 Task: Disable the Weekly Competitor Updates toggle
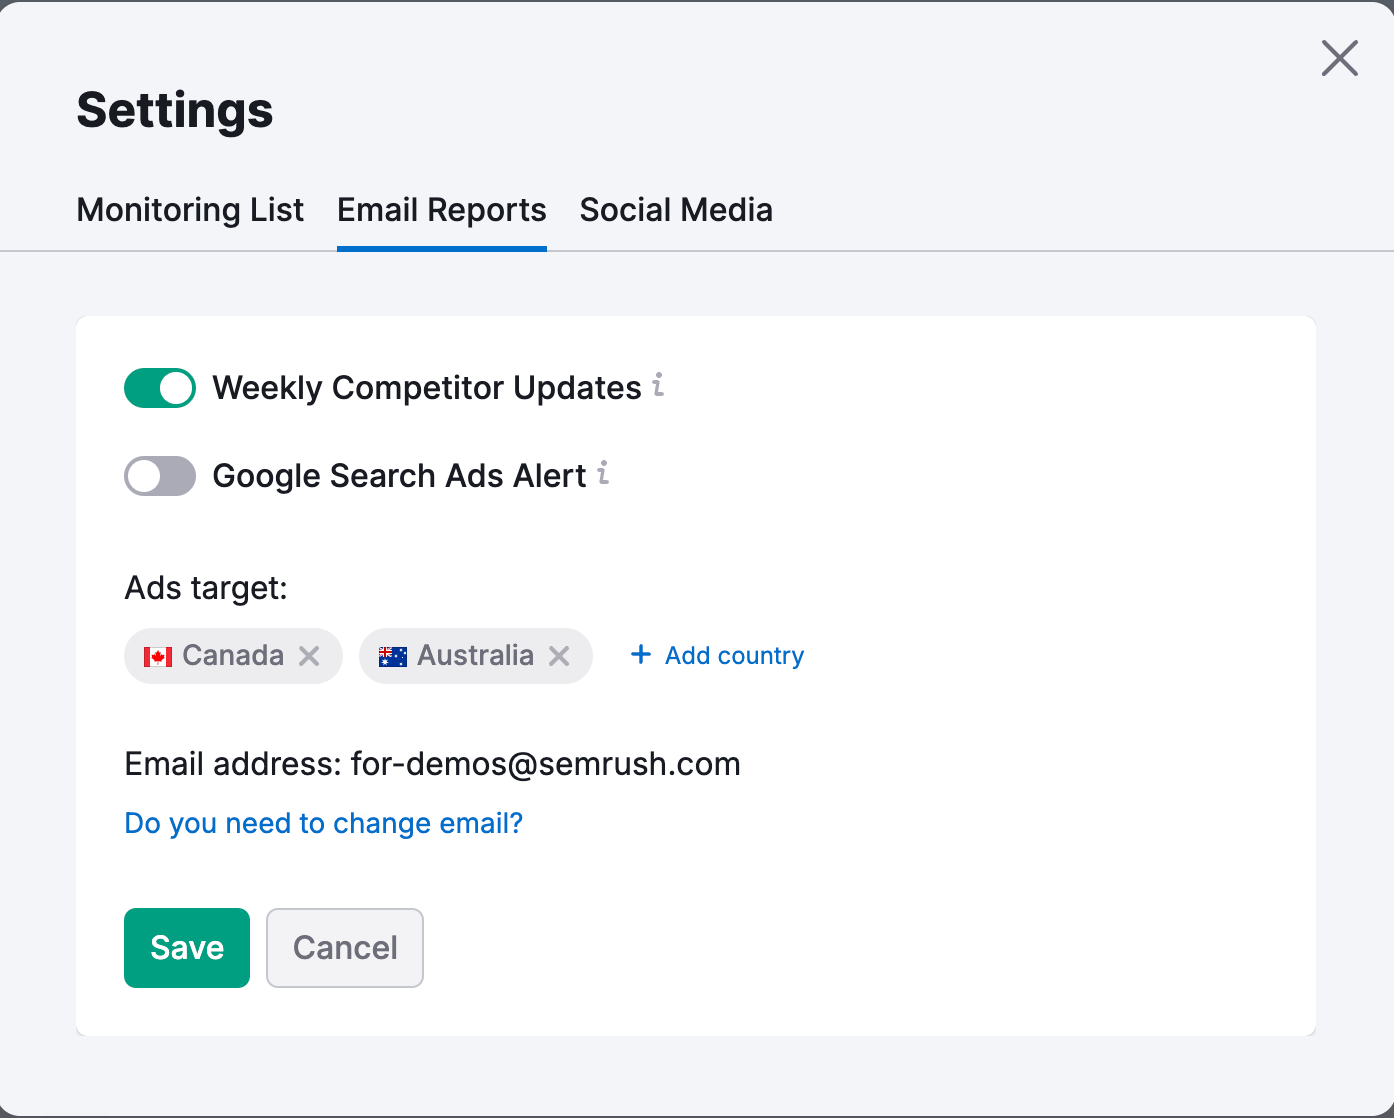[159, 388]
